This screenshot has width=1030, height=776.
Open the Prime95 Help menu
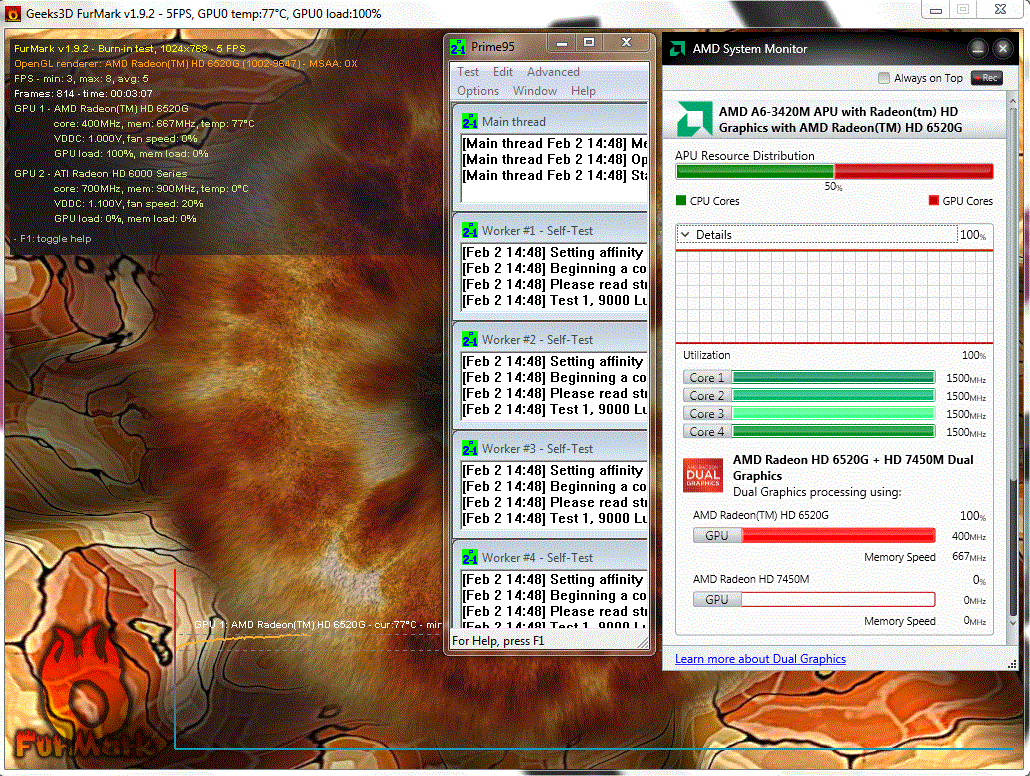(x=583, y=91)
